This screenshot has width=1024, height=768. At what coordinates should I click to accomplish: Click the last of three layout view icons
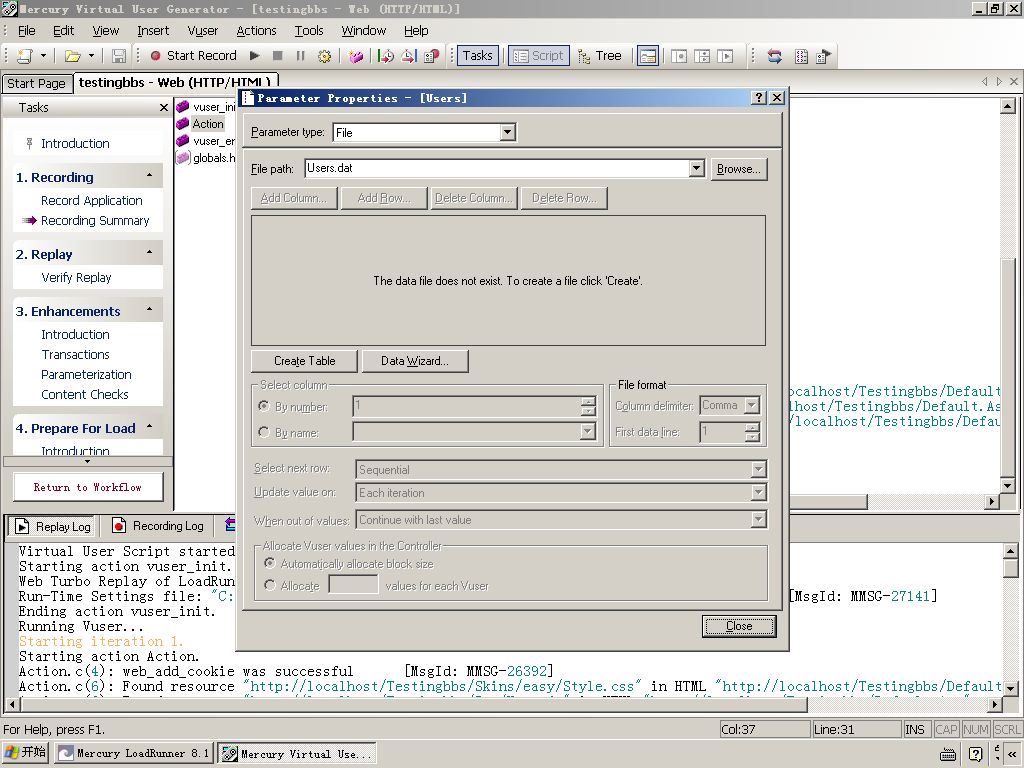tap(725, 56)
